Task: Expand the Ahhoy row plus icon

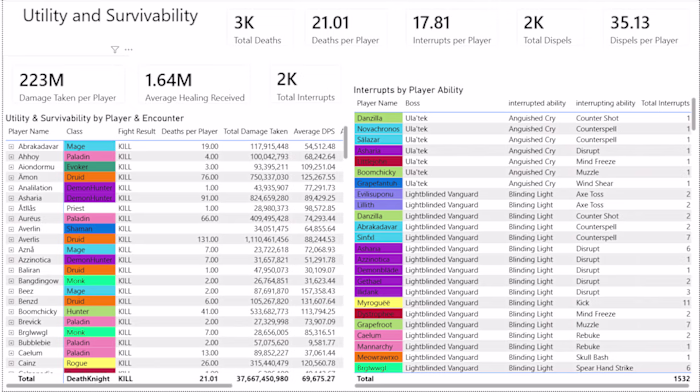Action: (11, 157)
